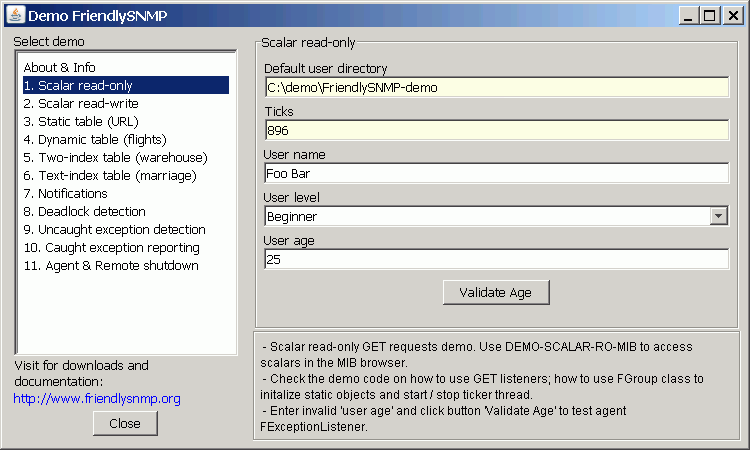This screenshot has height=450, width=750.
Task: Open '10. Caught exception reporting'
Action: [x=126, y=247]
